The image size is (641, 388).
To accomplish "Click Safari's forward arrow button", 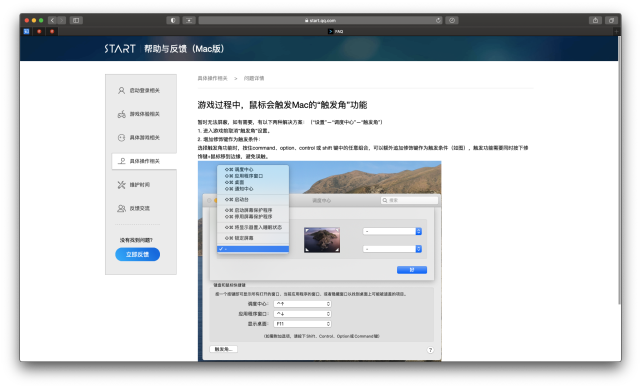I will [x=62, y=20].
